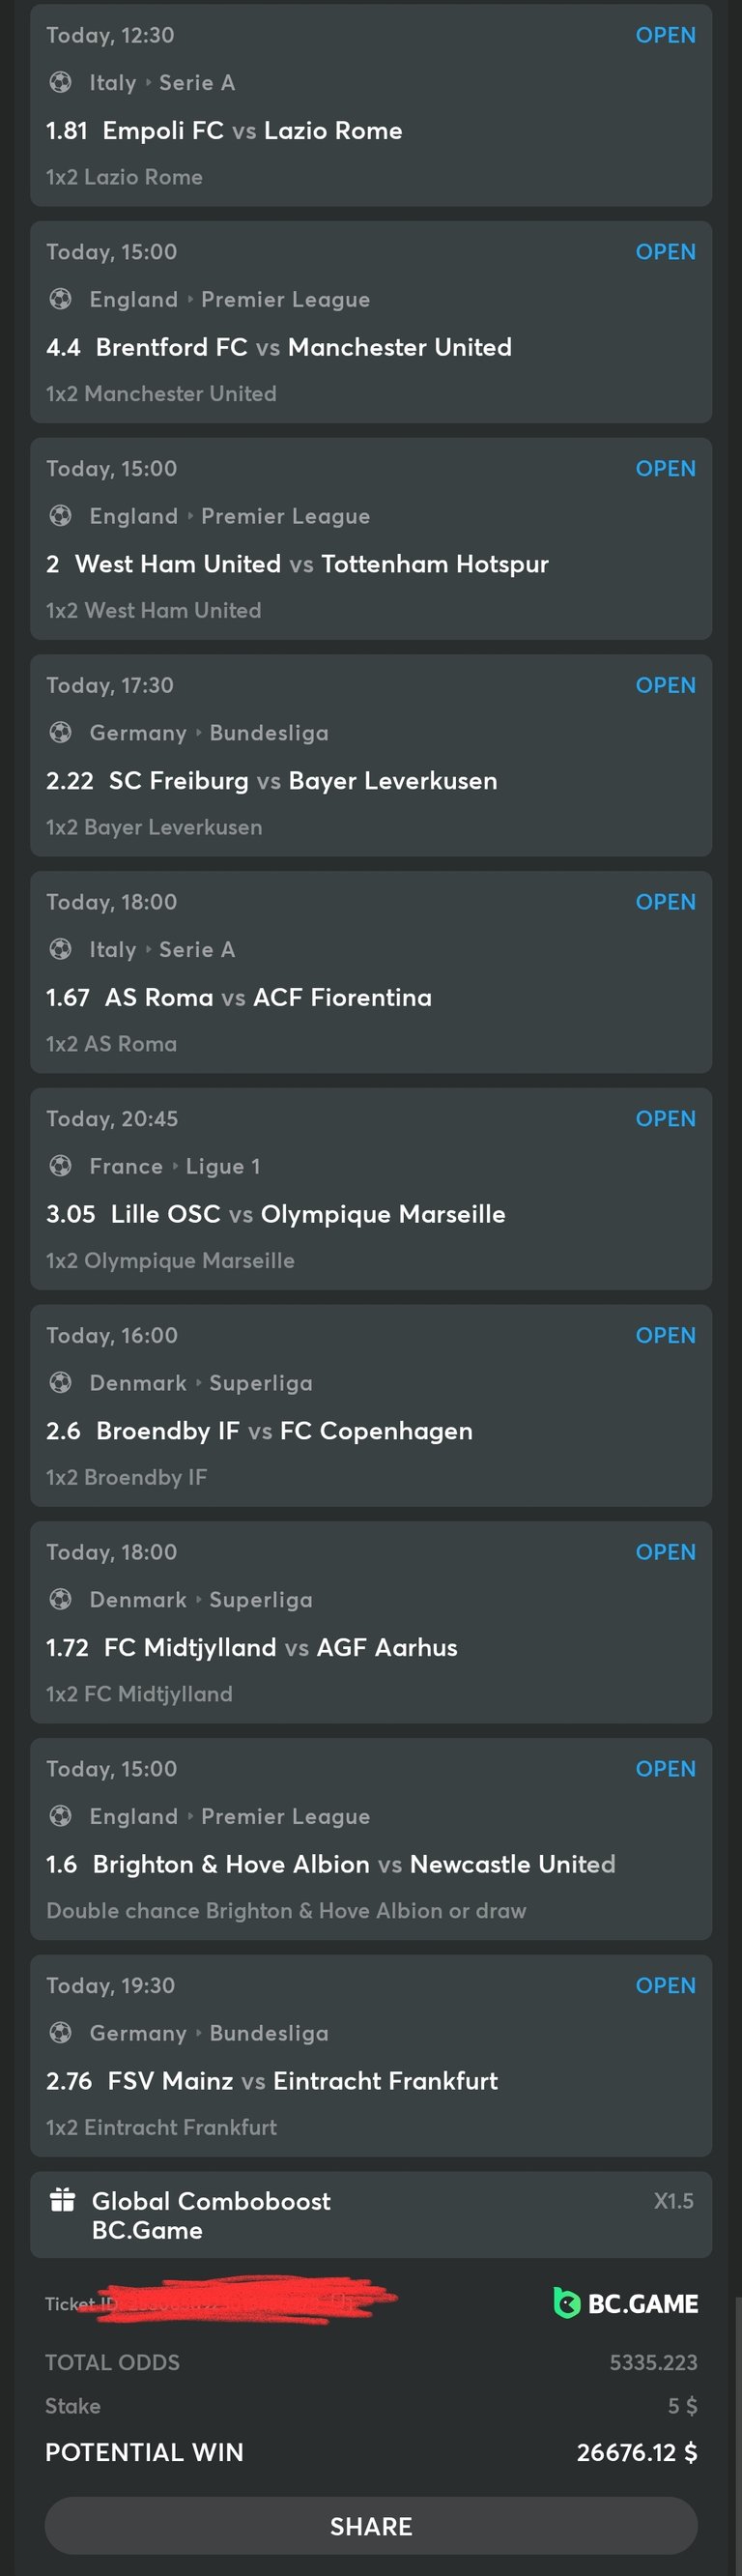Click soccer icon on Mainz vs Frankfurt card
Viewport: 742px width, 2576px height.
click(x=60, y=2032)
